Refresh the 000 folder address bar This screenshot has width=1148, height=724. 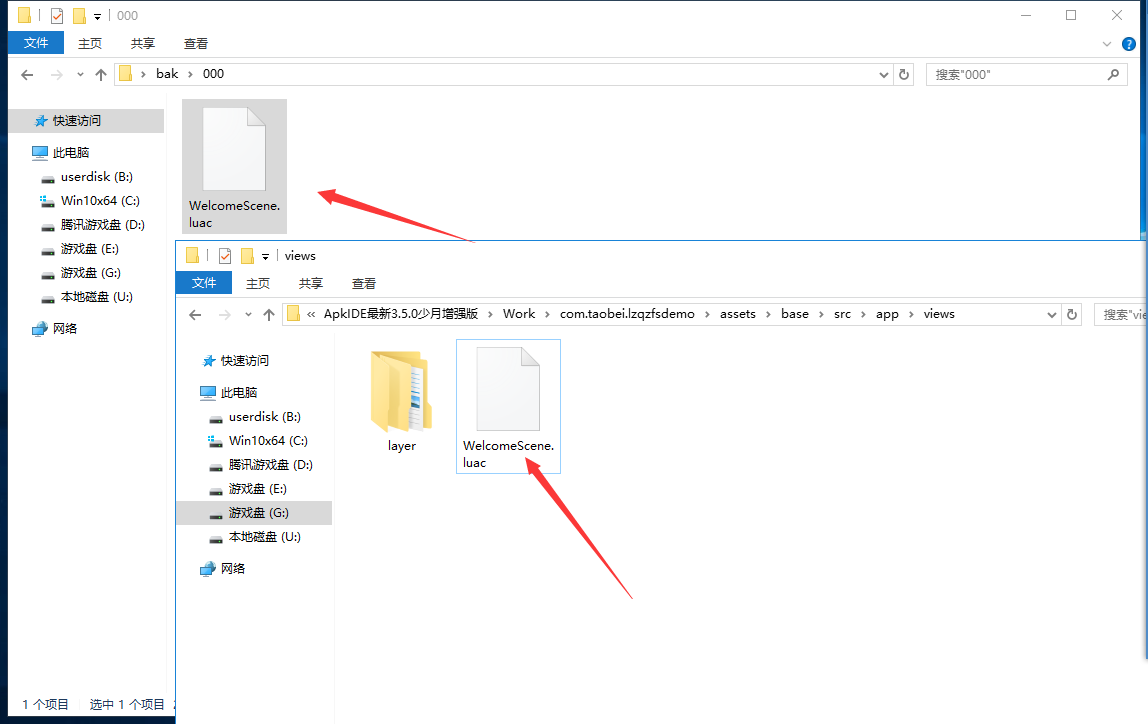(x=904, y=74)
